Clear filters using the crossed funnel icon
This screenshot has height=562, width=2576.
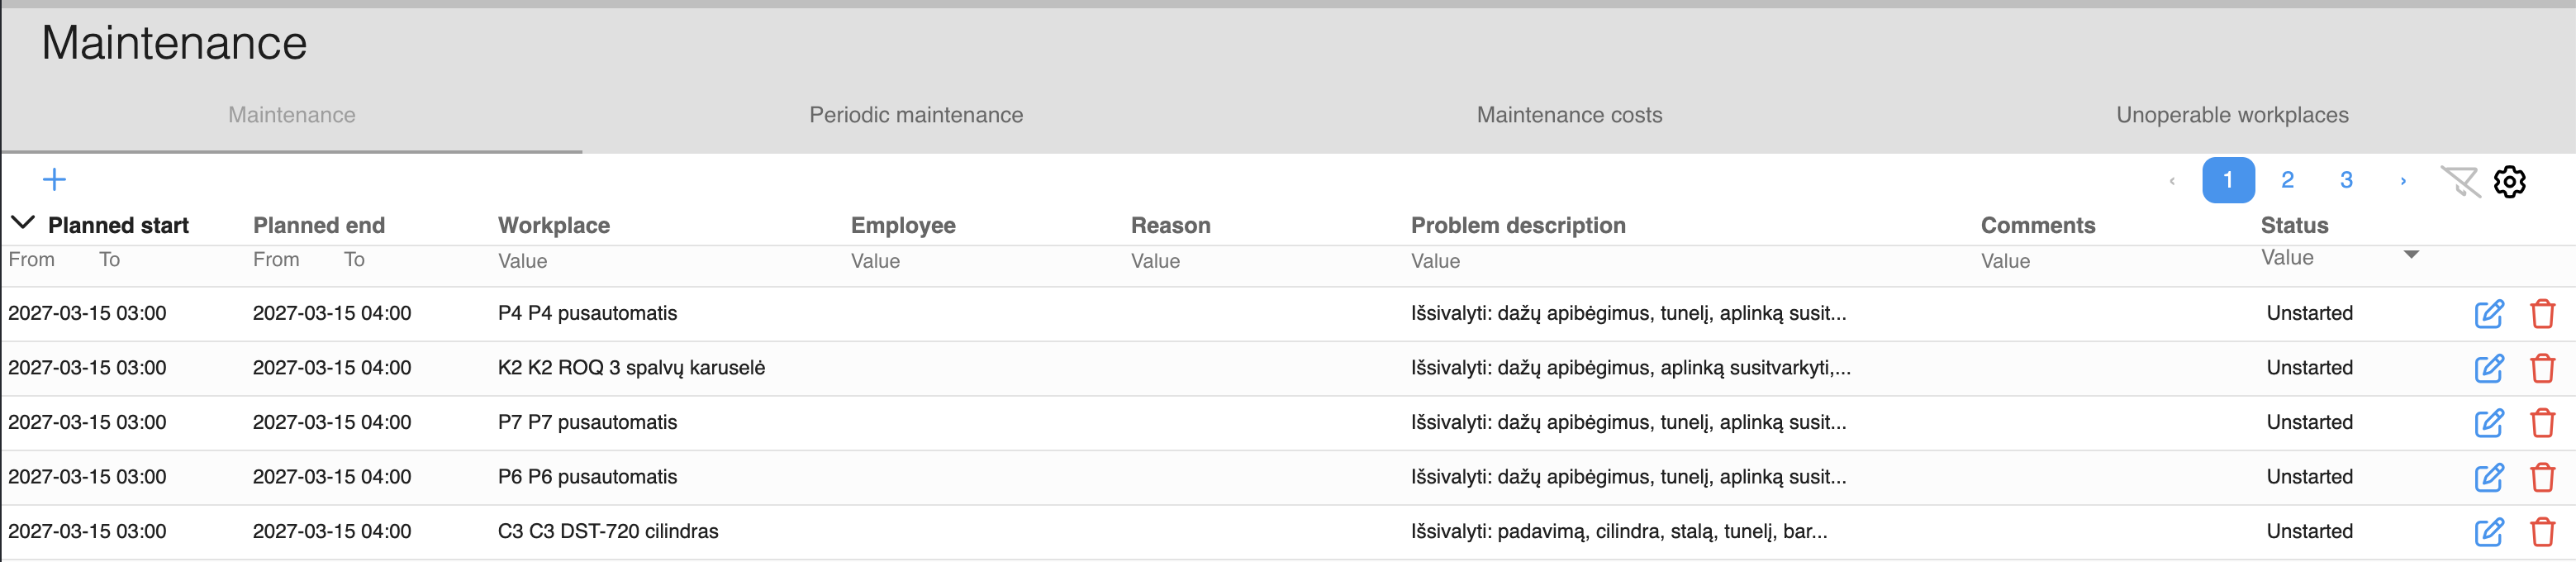click(x=2459, y=182)
